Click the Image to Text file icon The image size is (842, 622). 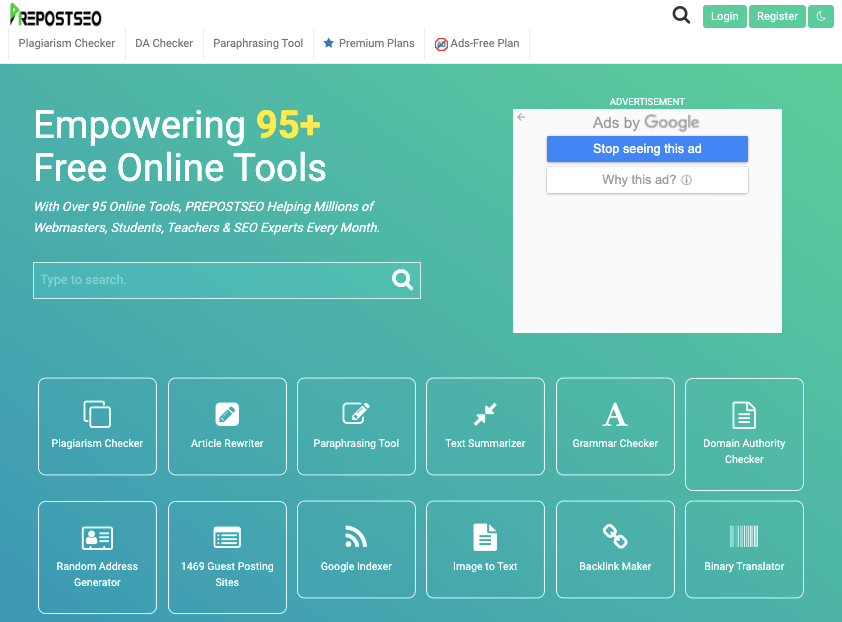click(485, 537)
